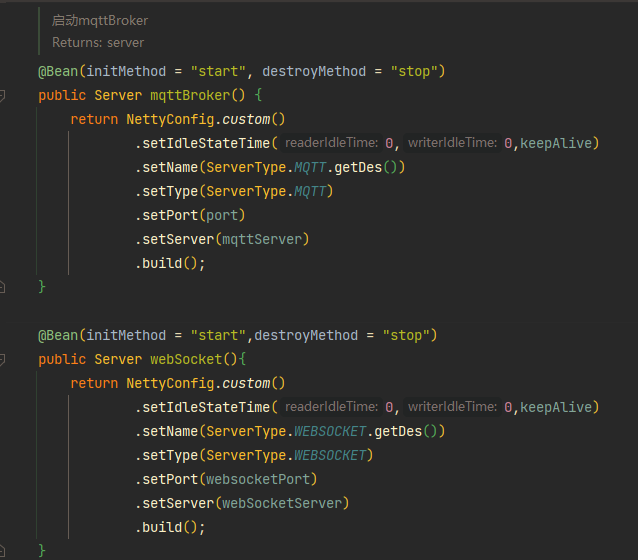
Task: Click the '启动mqttBroker' doc comment text
Action: pos(100,20)
